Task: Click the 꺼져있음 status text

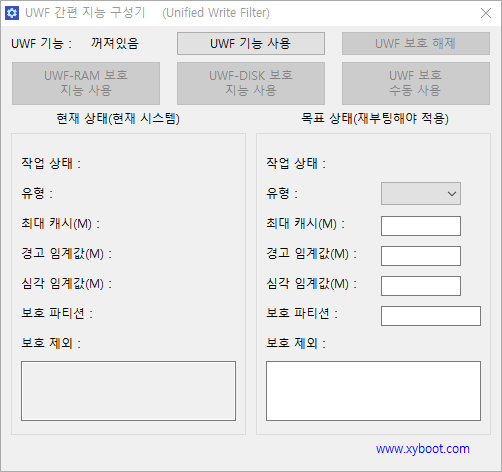Action: 115,43
